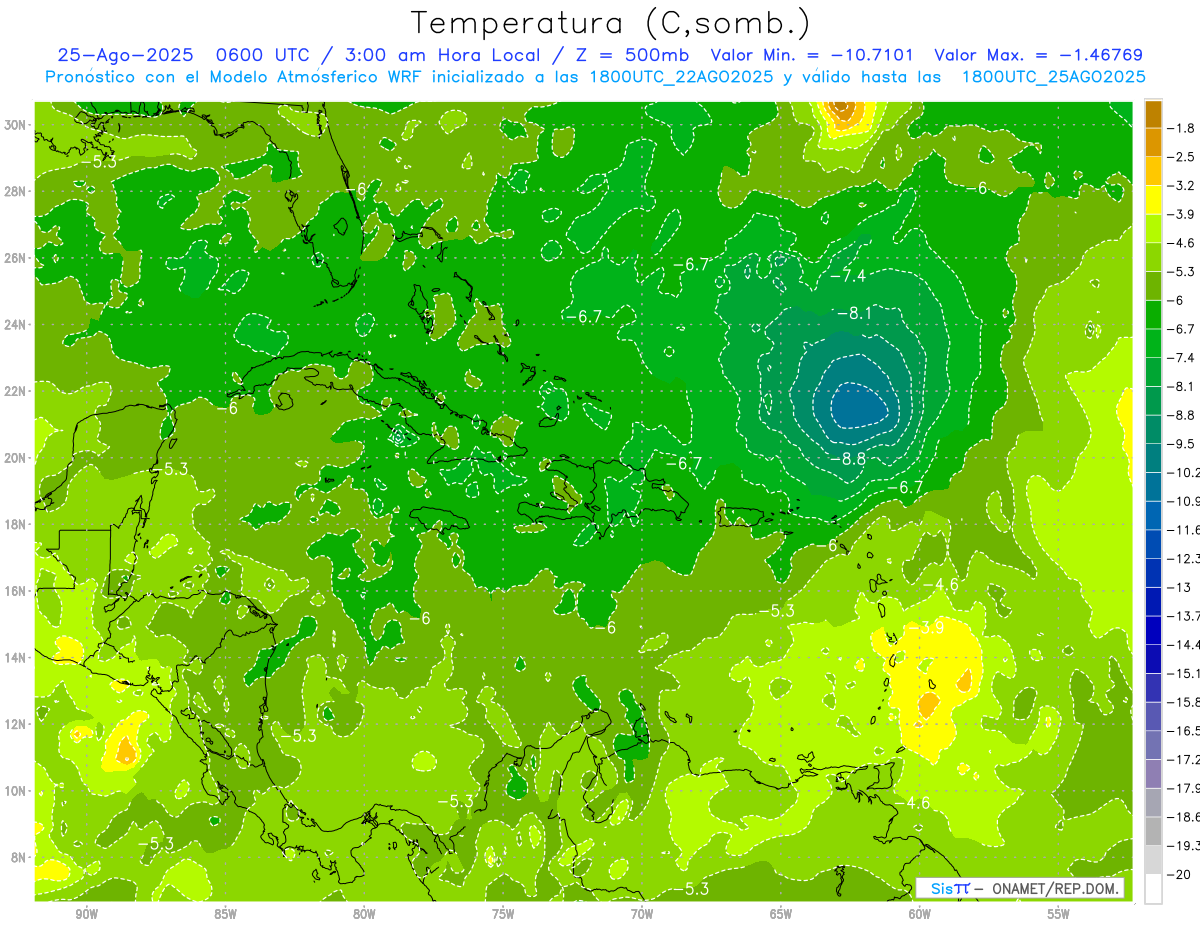Screen dimensions: 1200x927
Task: Click the "85W" longitude axis label
Action: click(x=225, y=914)
